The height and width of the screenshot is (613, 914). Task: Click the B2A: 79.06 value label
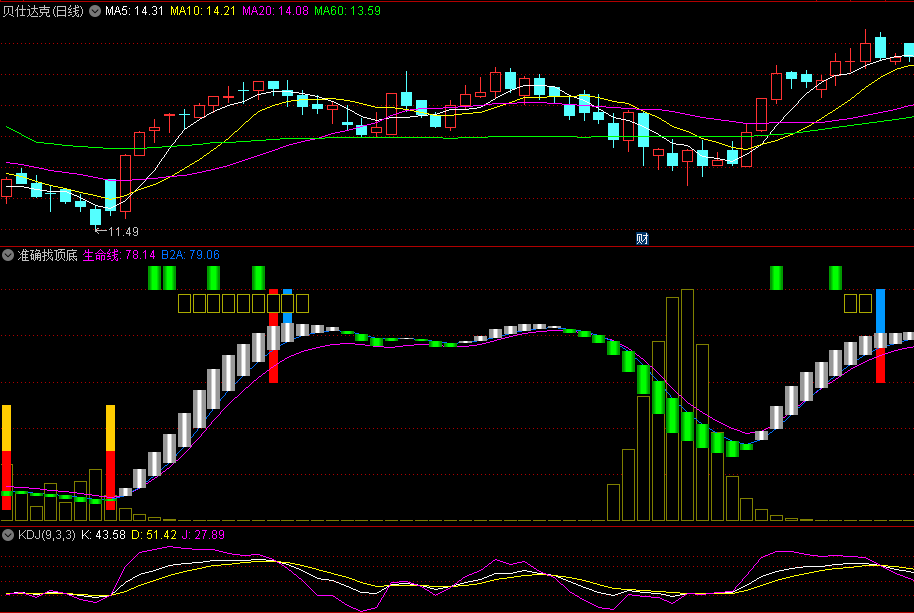click(x=190, y=255)
